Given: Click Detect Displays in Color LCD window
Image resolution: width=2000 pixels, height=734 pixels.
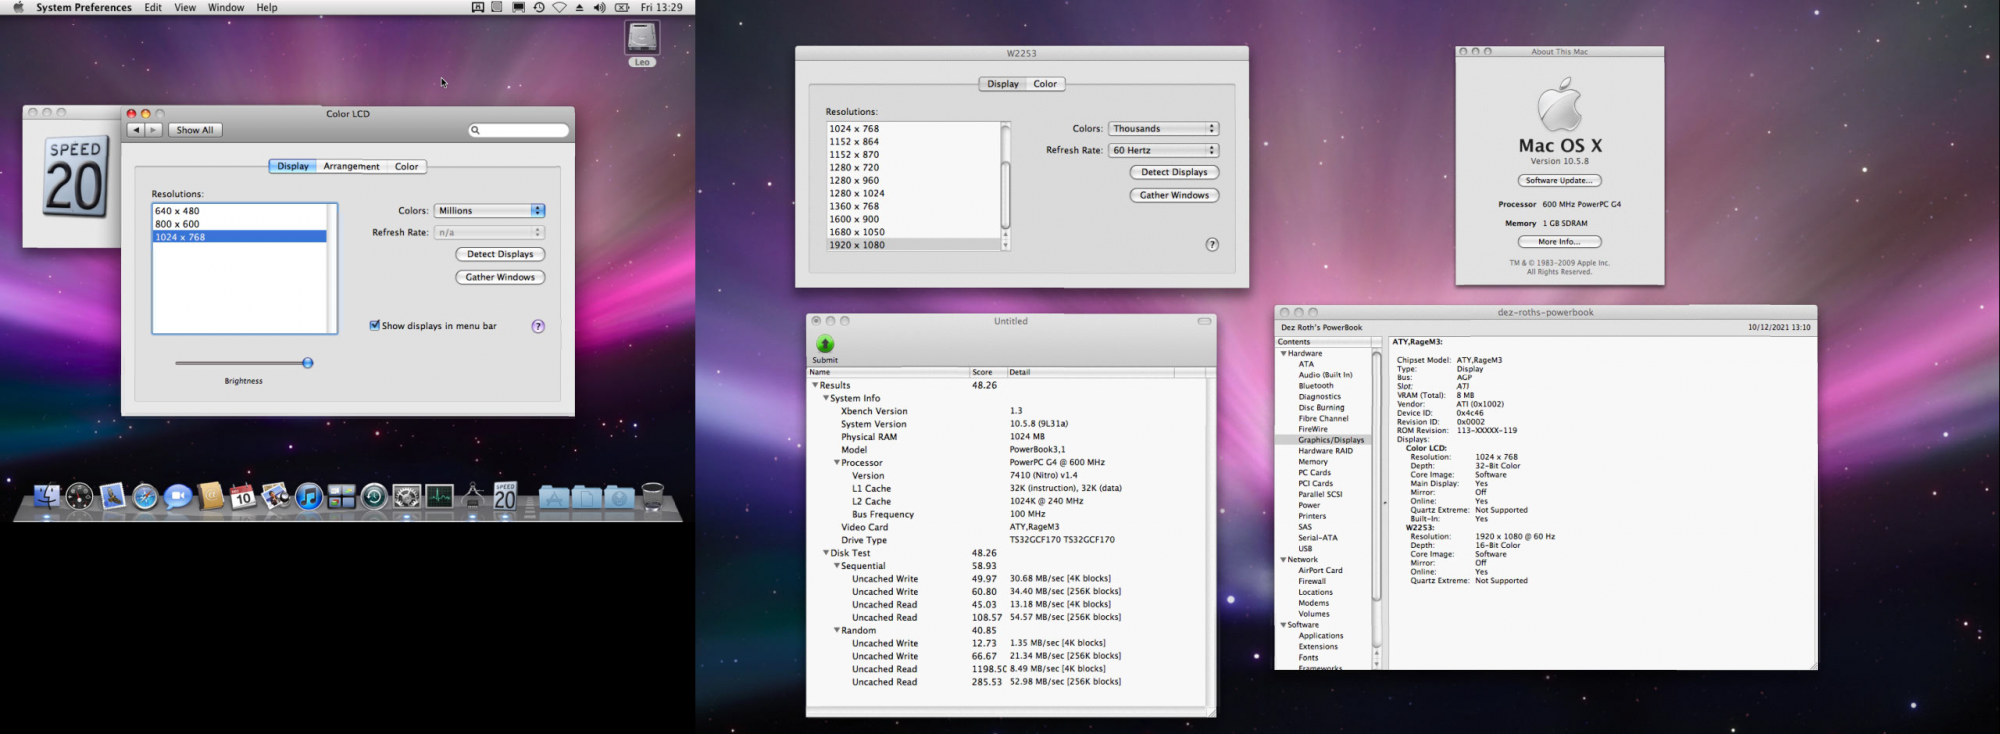Looking at the screenshot, I should (x=500, y=254).
